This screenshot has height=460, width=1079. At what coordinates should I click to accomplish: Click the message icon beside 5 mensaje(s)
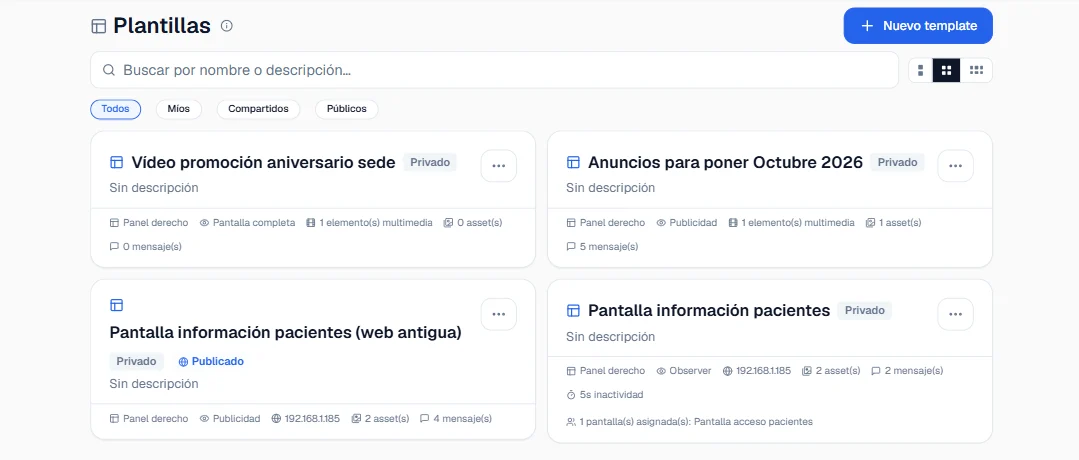pos(571,247)
